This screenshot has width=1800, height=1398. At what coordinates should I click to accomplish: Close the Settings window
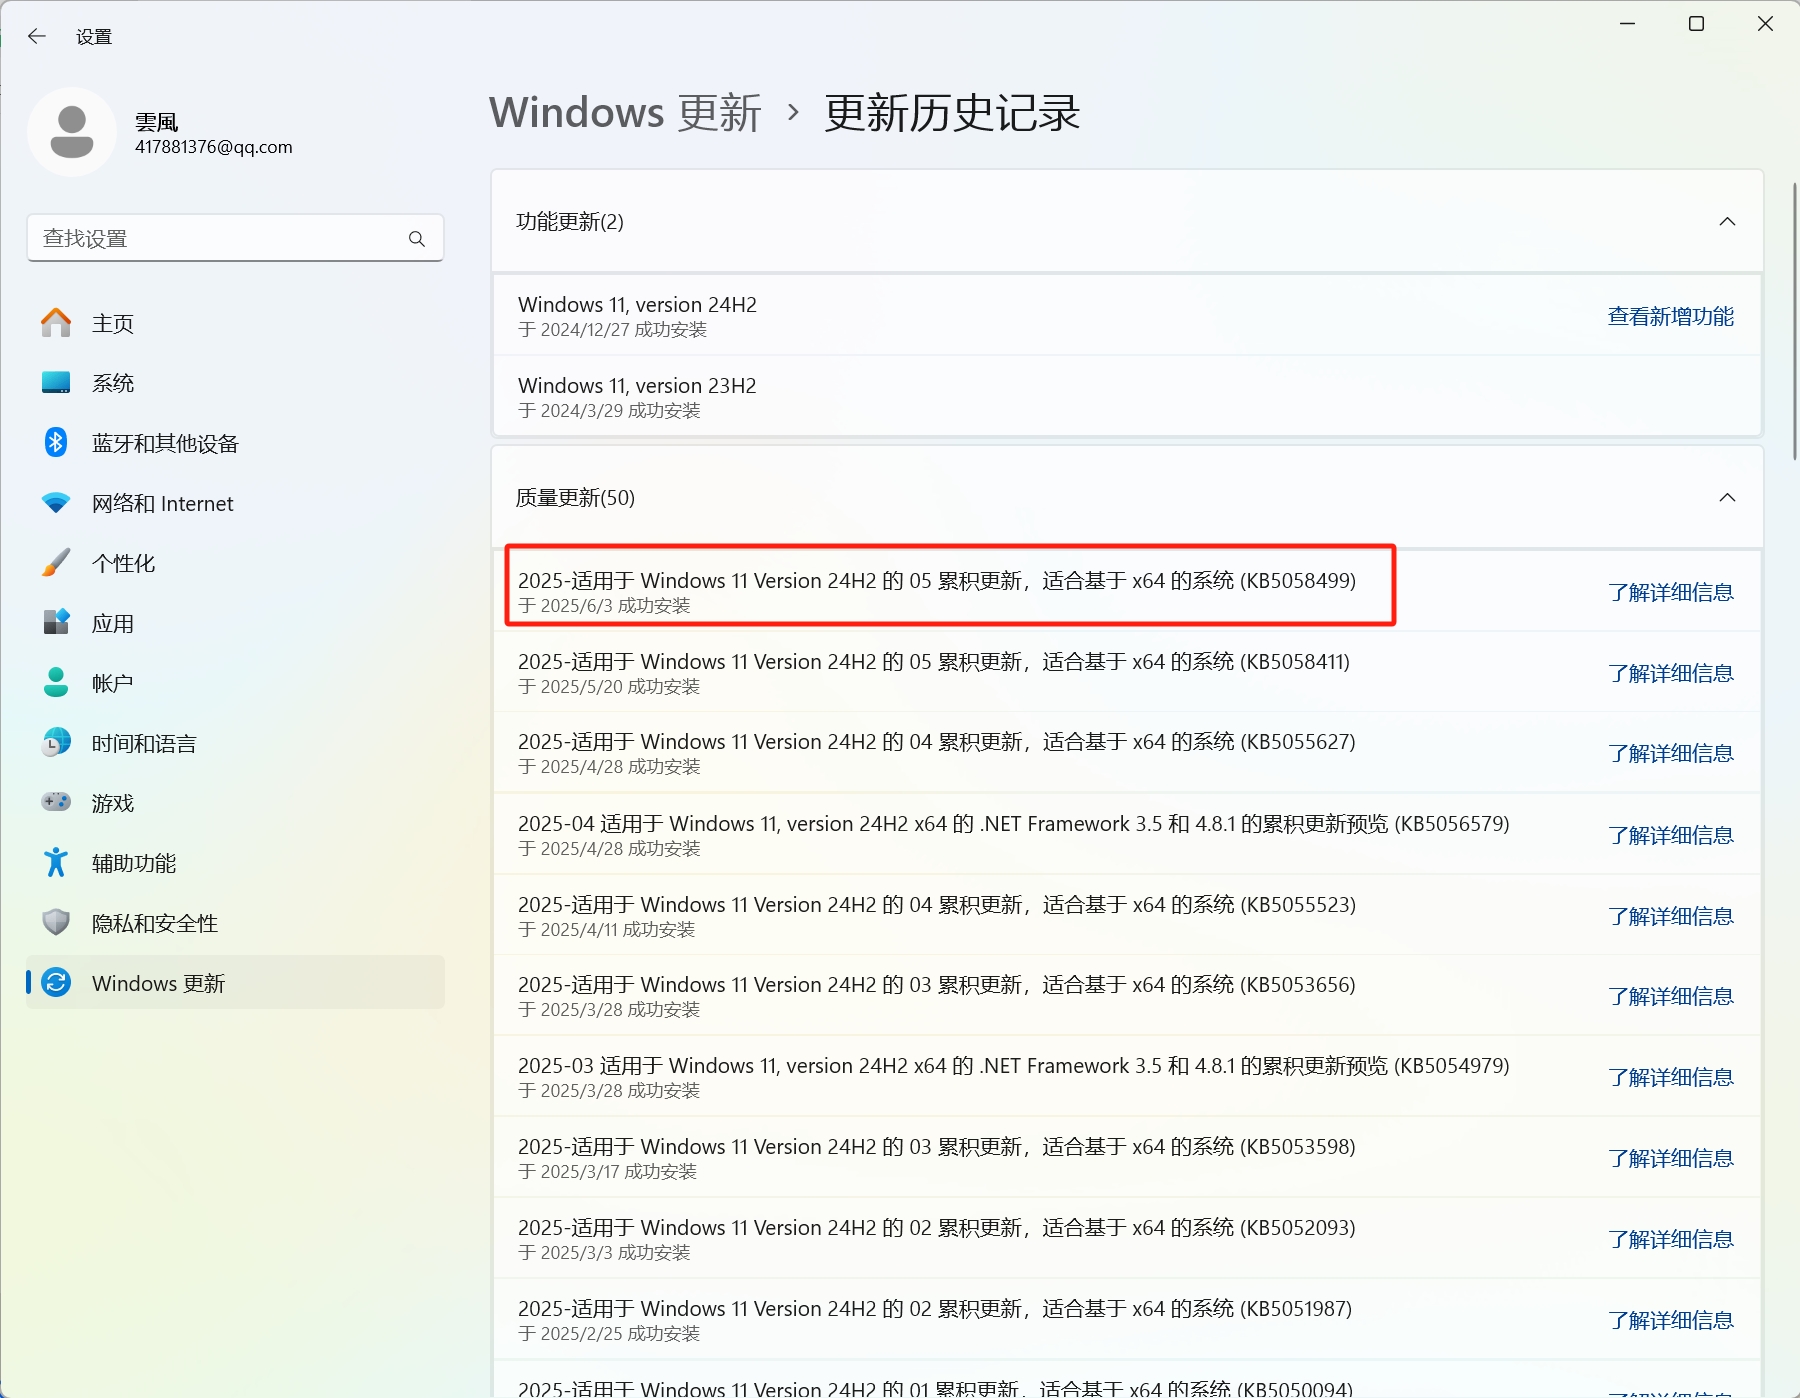[x=1765, y=23]
